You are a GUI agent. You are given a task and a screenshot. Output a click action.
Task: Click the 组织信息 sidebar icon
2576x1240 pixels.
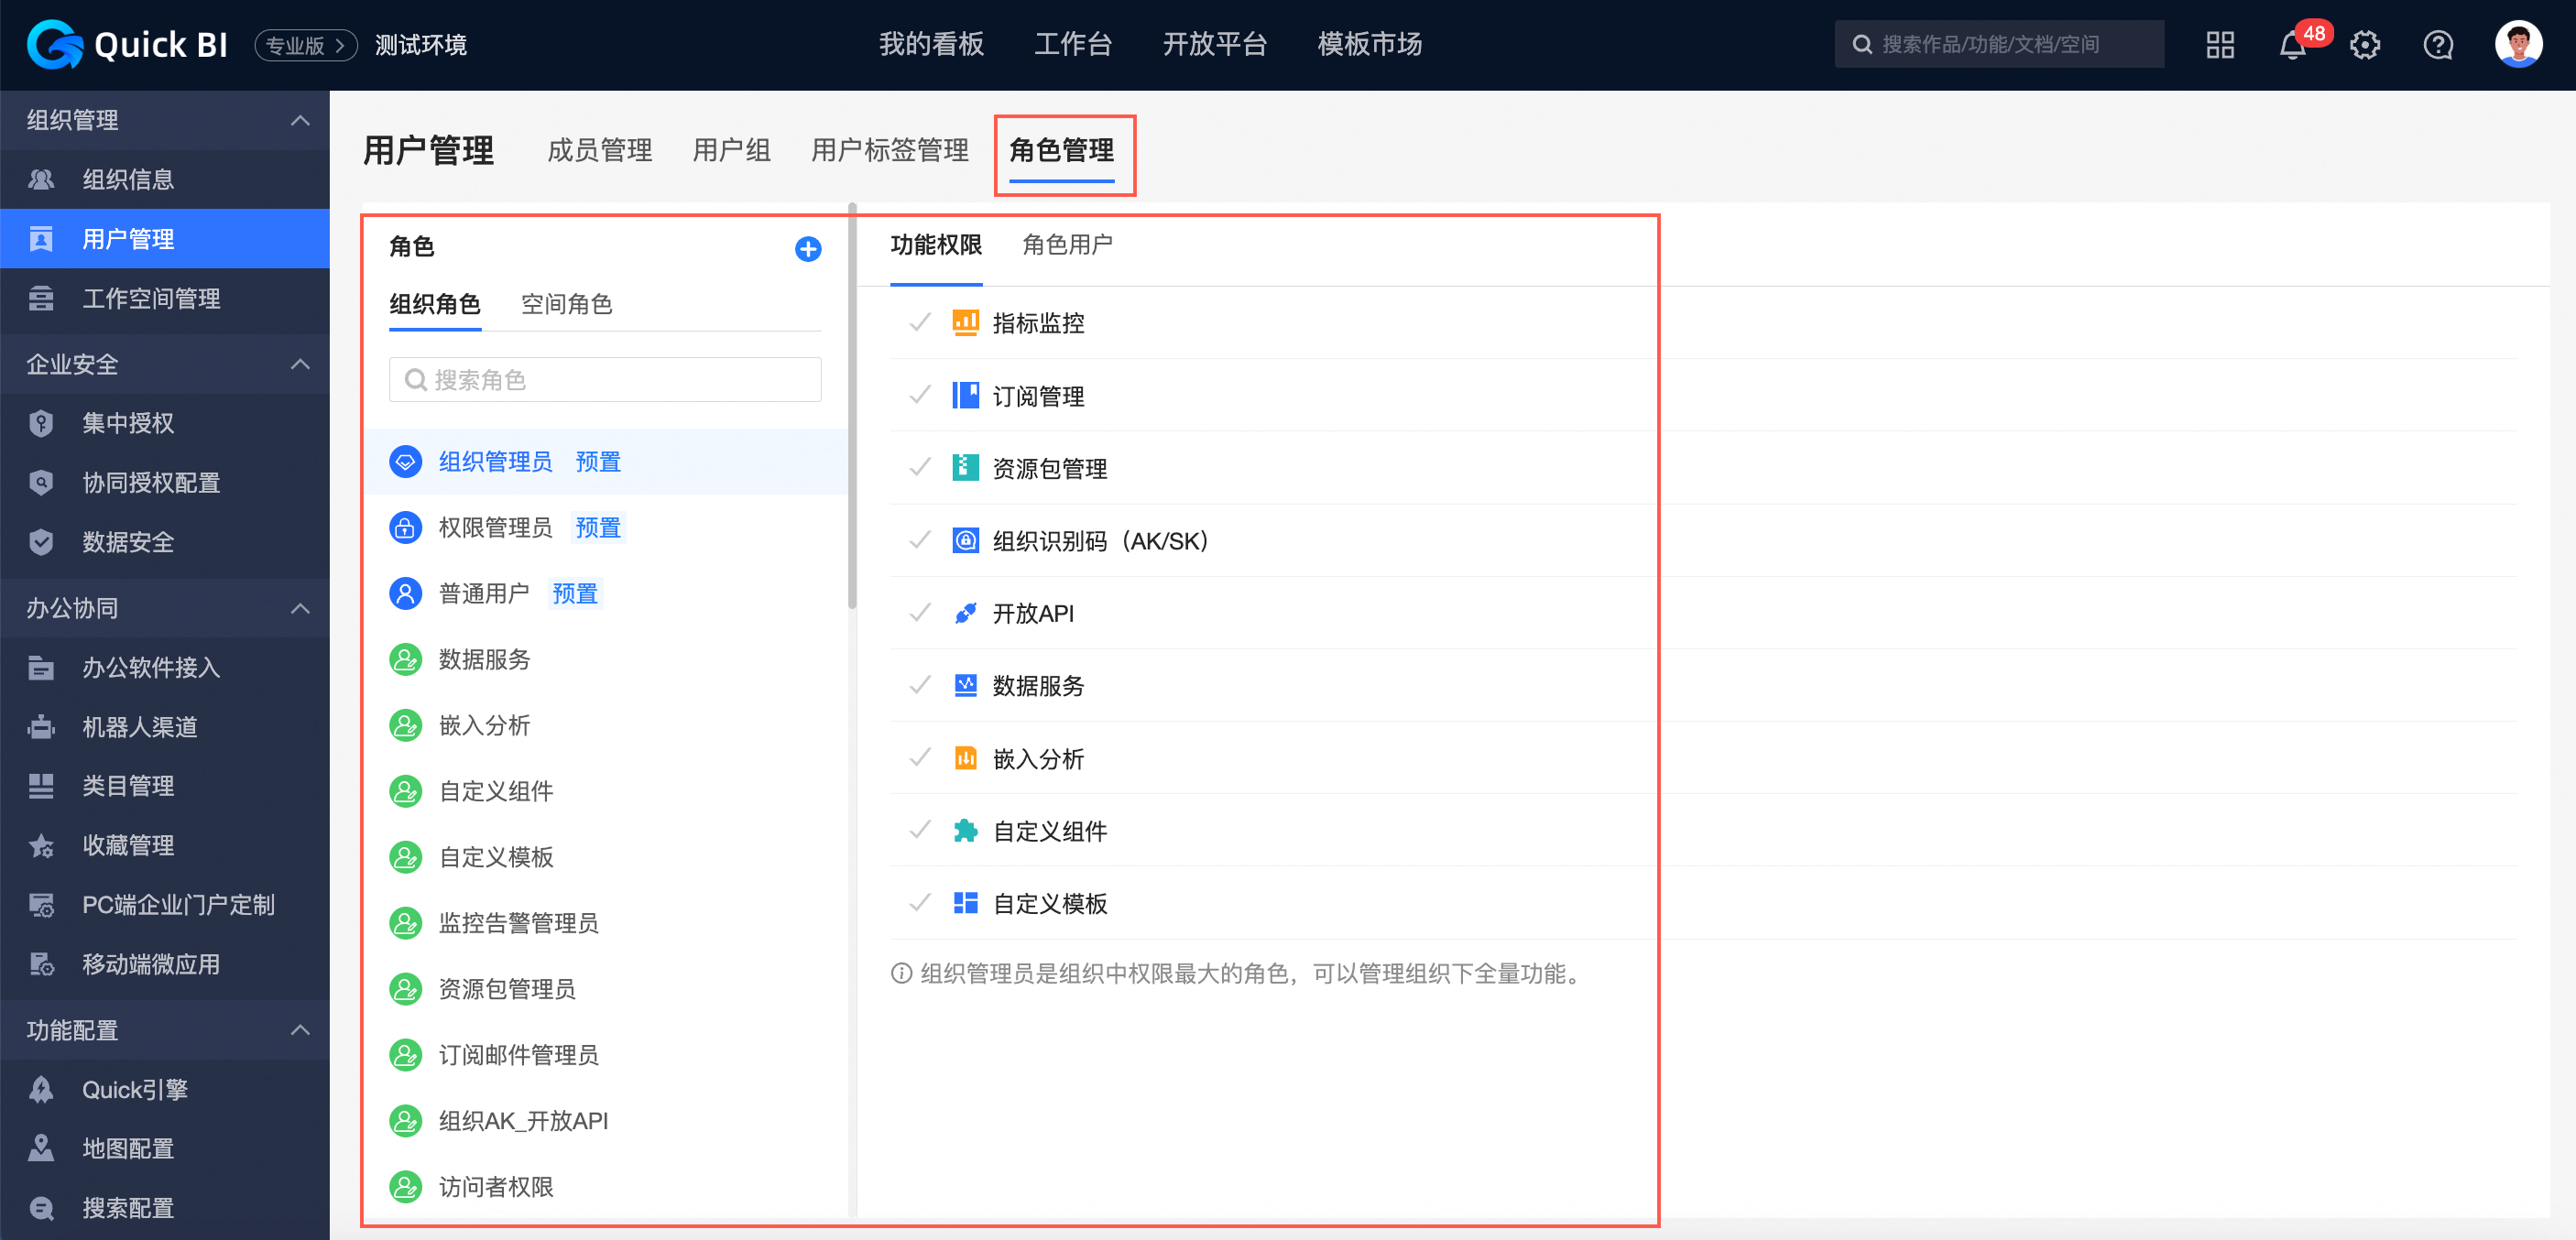[41, 179]
